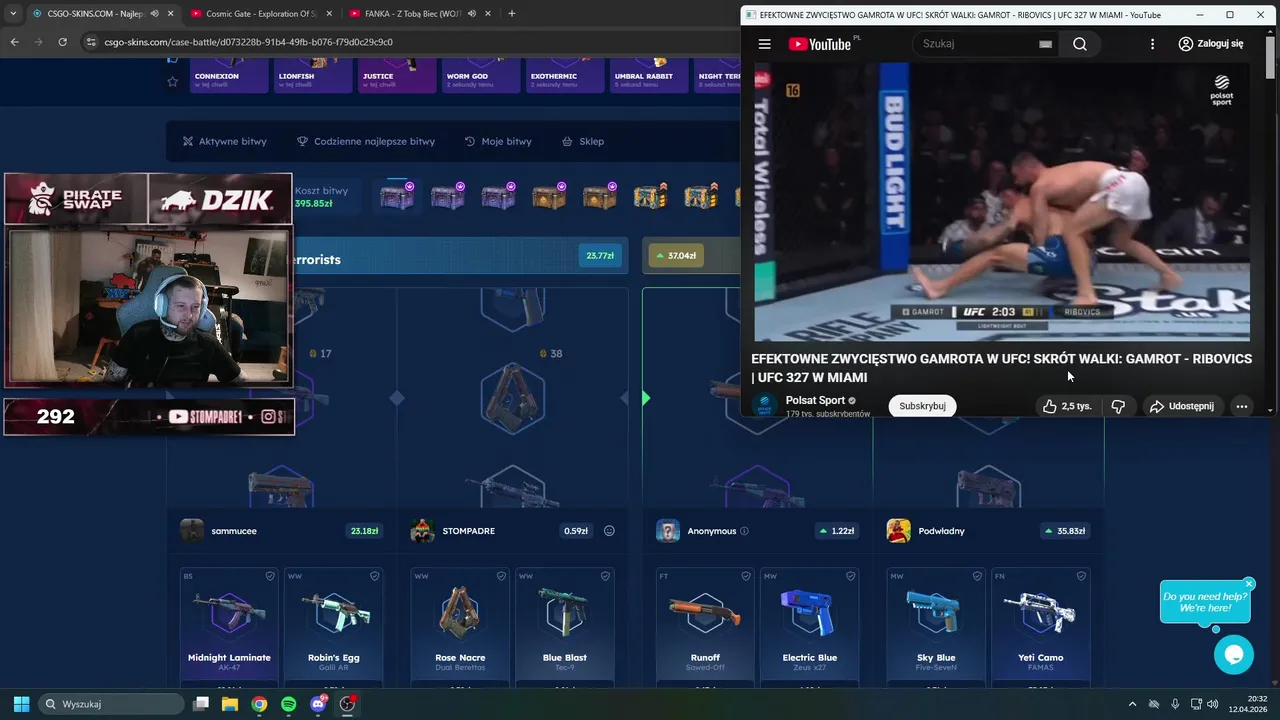1280x720 pixels.
Task: Reload the csgo-skins page
Action: click(62, 42)
